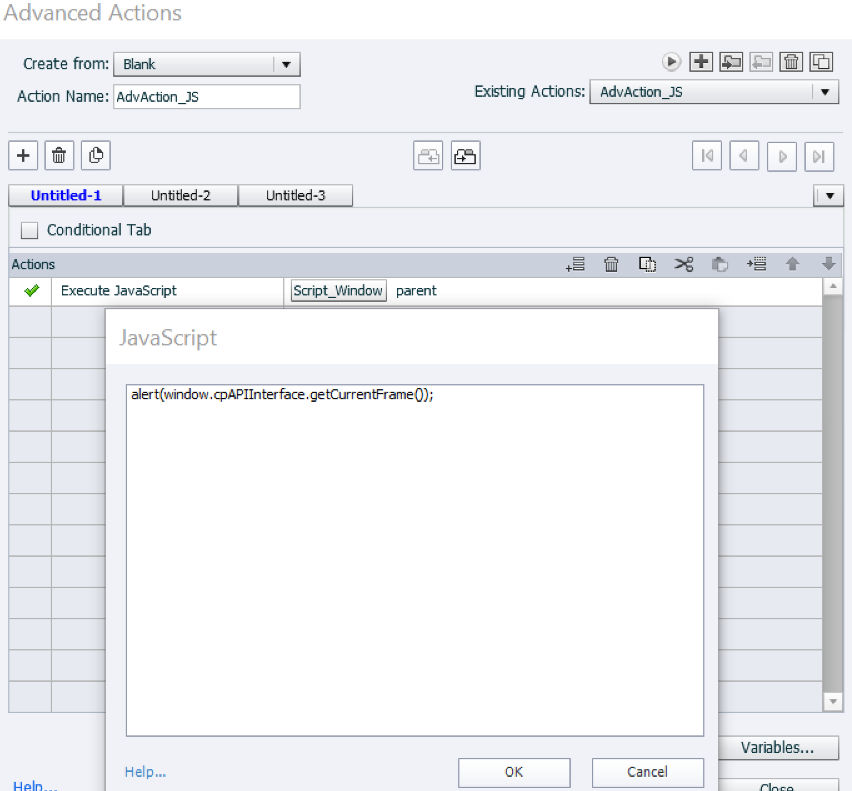Move action down with the down arrow icon
The height and width of the screenshot is (791, 852).
(829, 265)
